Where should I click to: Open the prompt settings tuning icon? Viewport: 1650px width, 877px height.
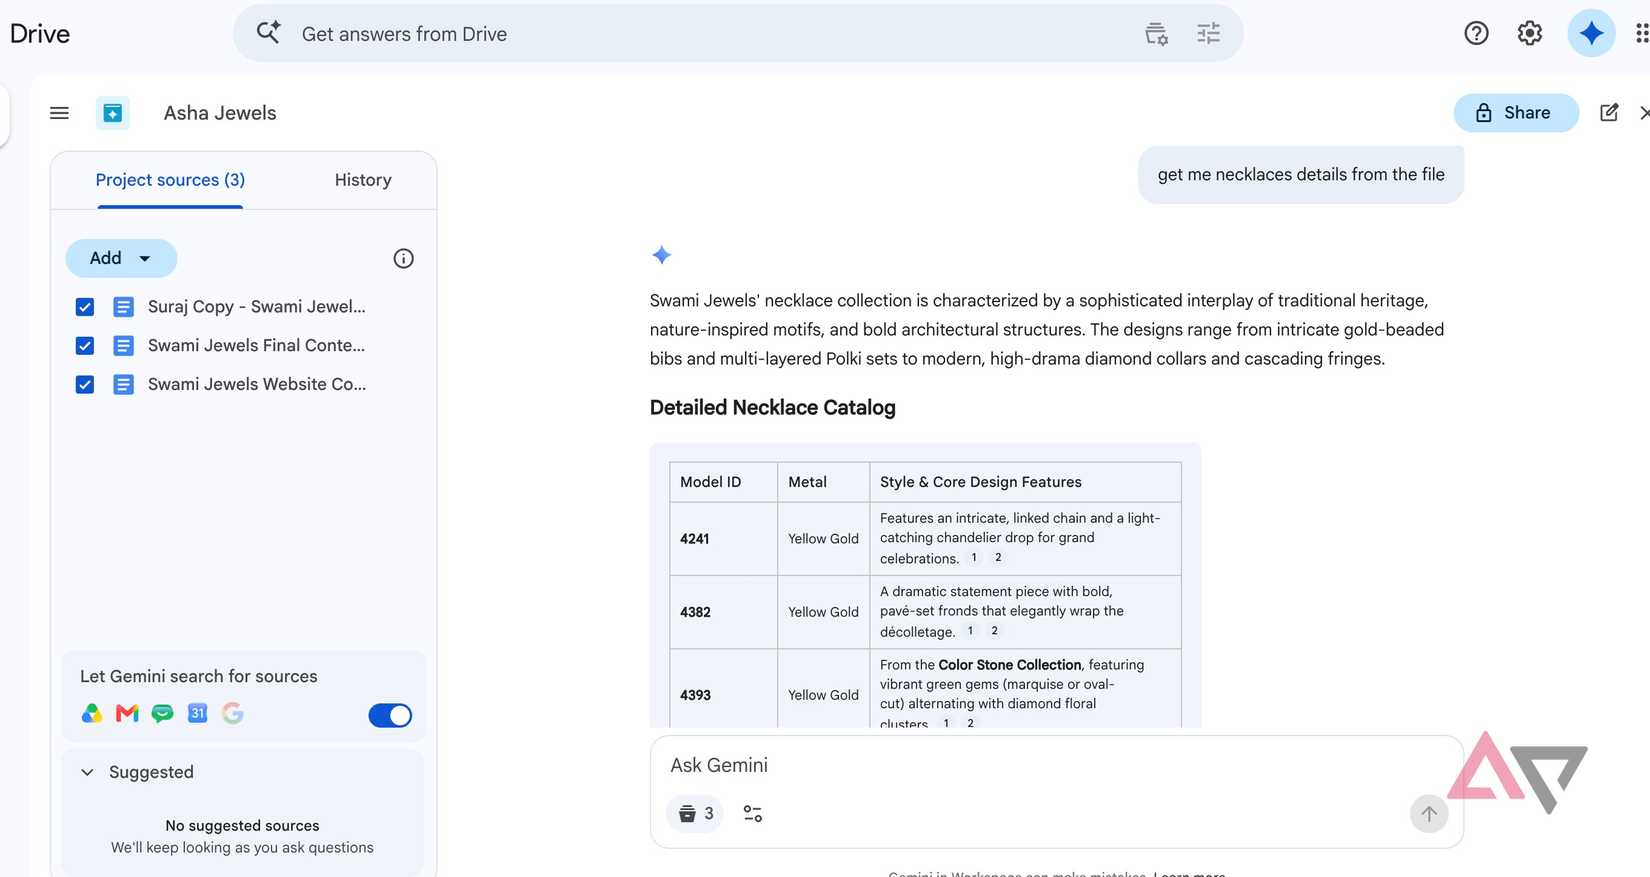click(x=753, y=814)
